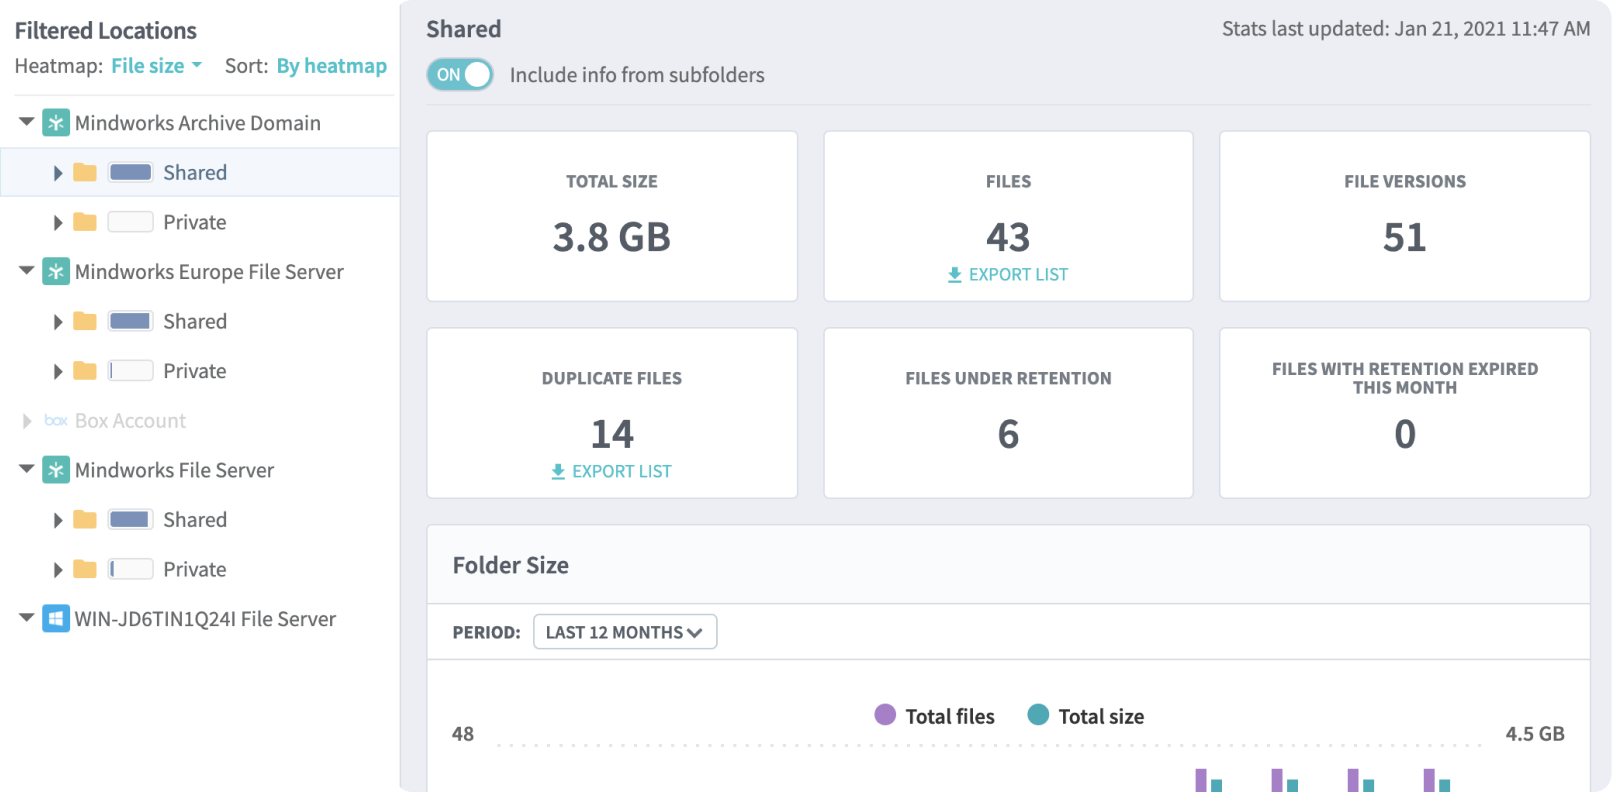Screen dimensions: 1612x792
Task: Click Export List under Files count
Action: [1008, 275]
